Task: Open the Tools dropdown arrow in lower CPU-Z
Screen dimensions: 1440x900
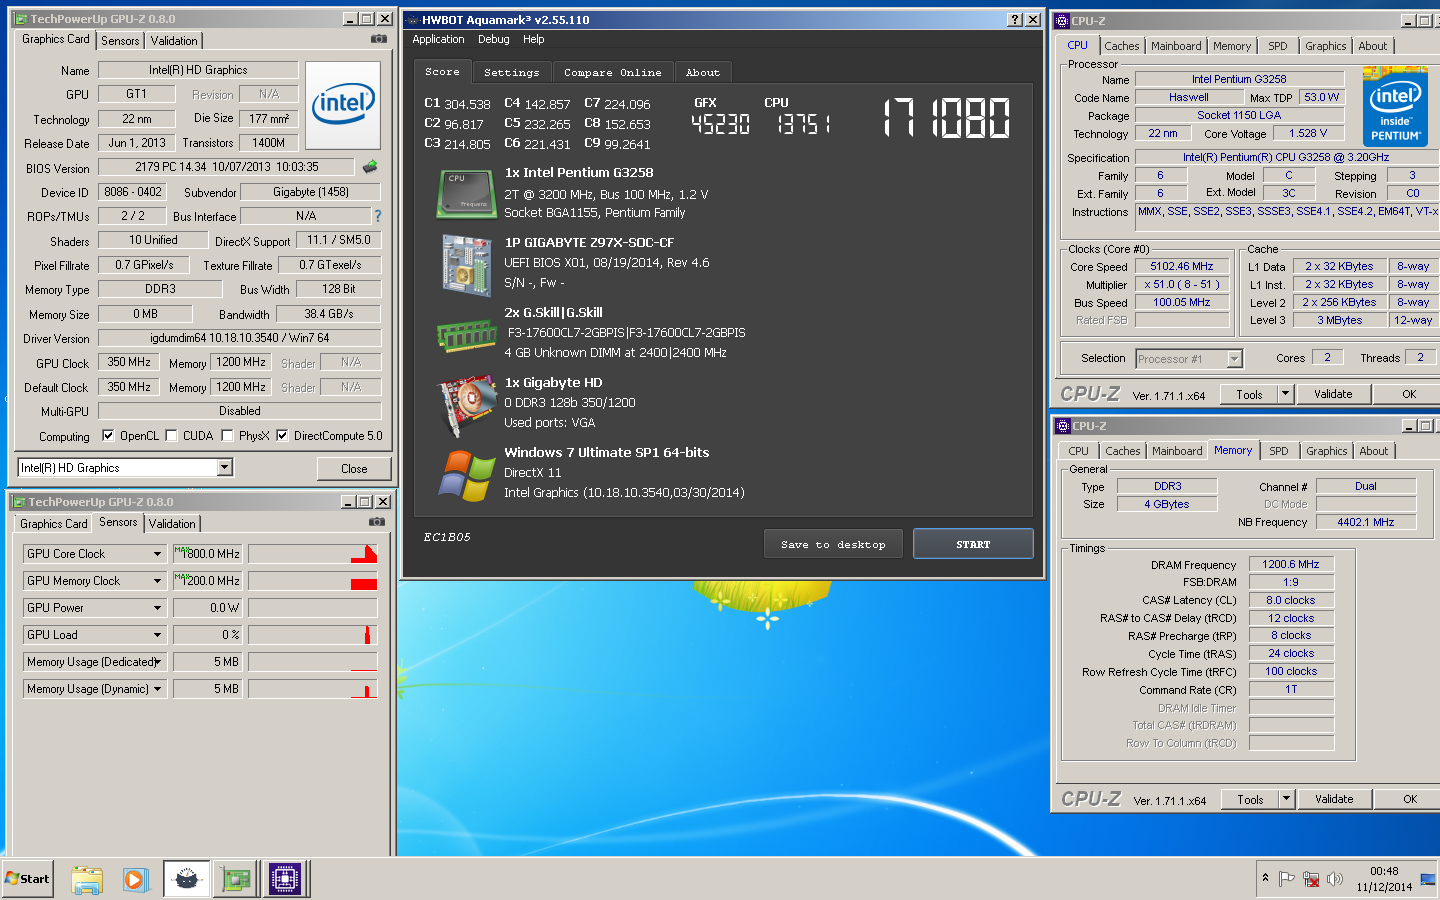Action: coord(1287,799)
